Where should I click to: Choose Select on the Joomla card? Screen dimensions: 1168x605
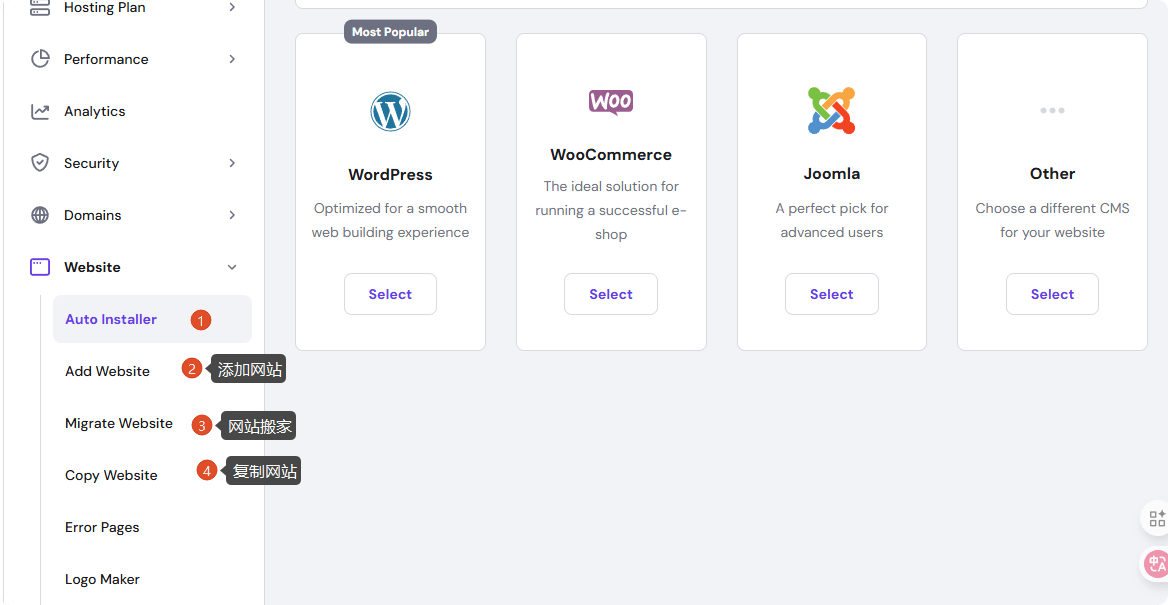point(831,294)
